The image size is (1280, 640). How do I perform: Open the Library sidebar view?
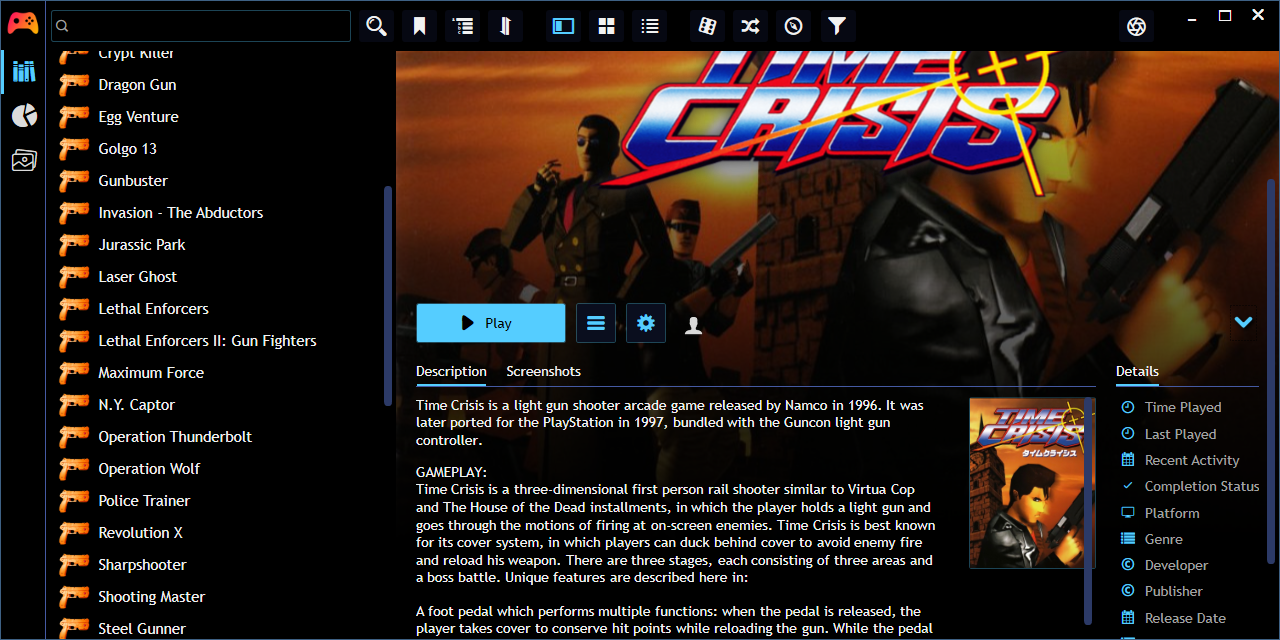coord(24,71)
